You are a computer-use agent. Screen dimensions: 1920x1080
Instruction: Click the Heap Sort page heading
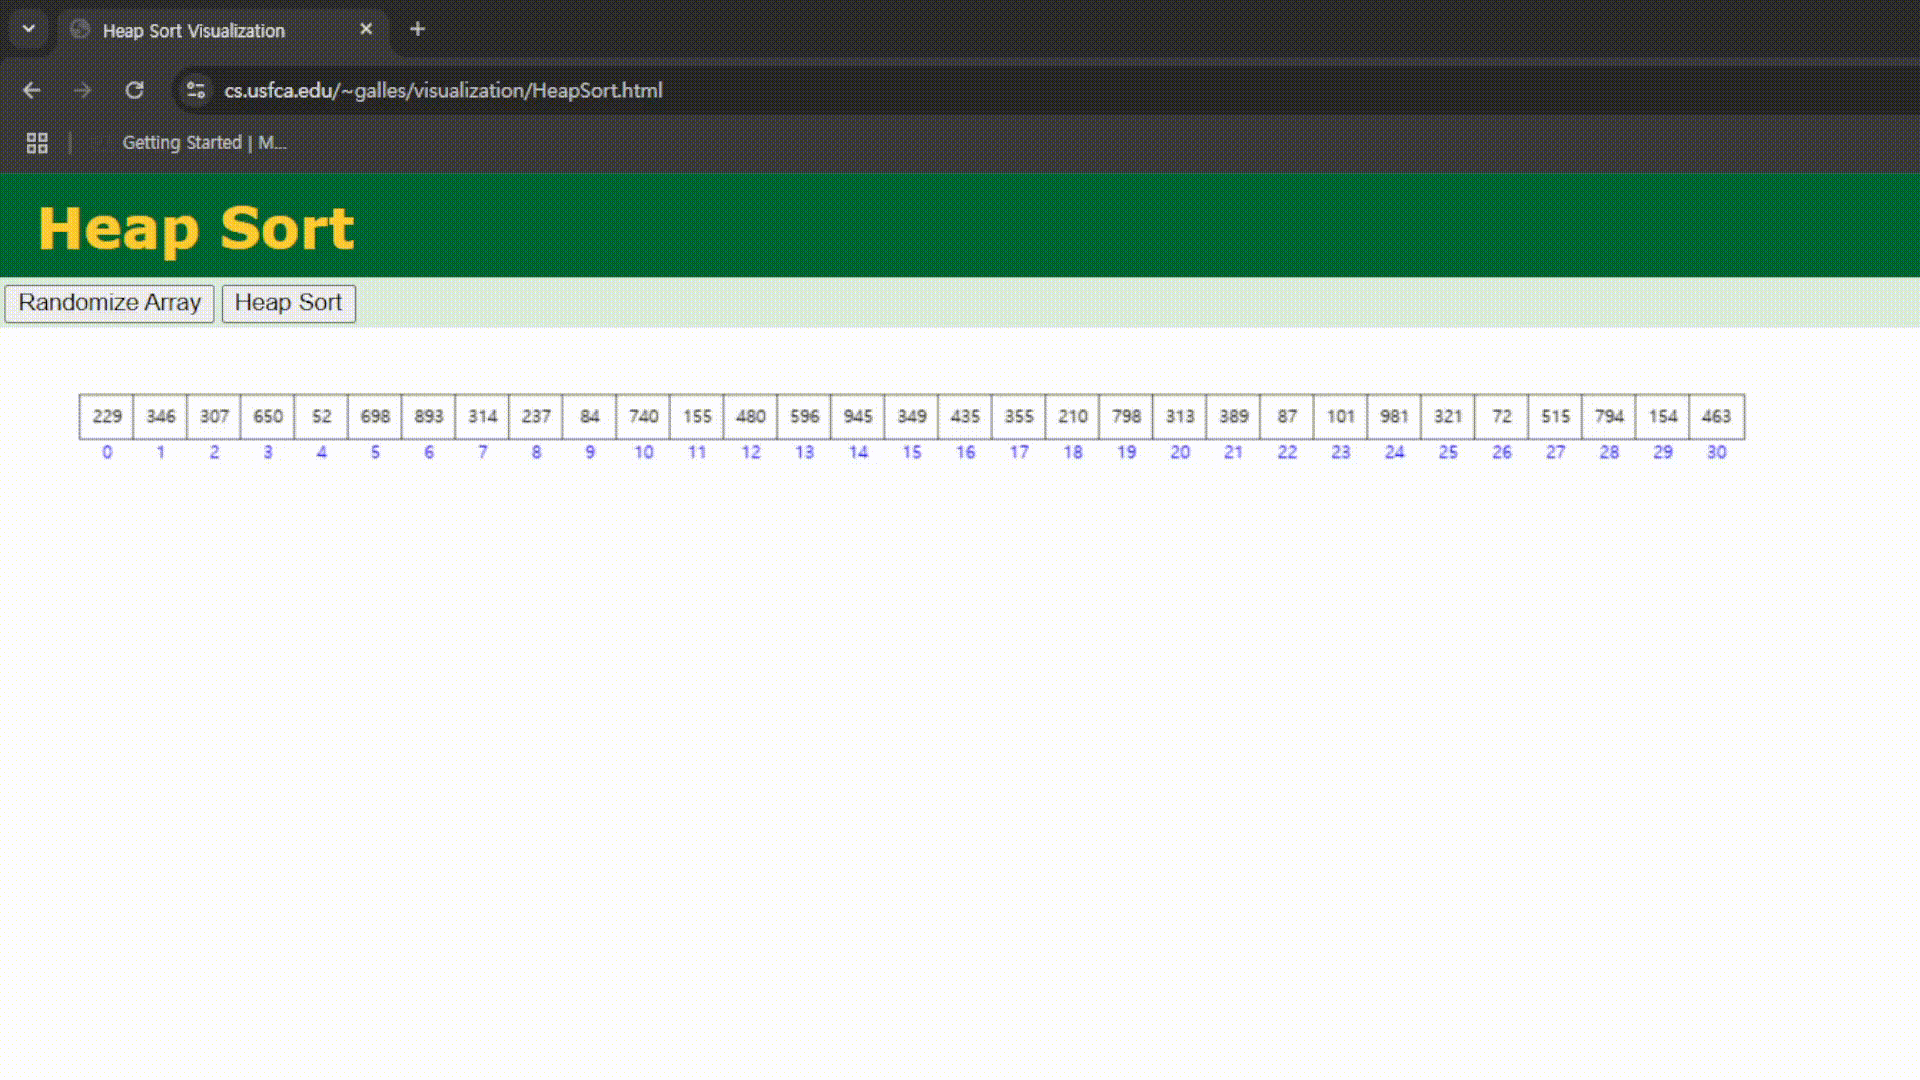point(196,228)
